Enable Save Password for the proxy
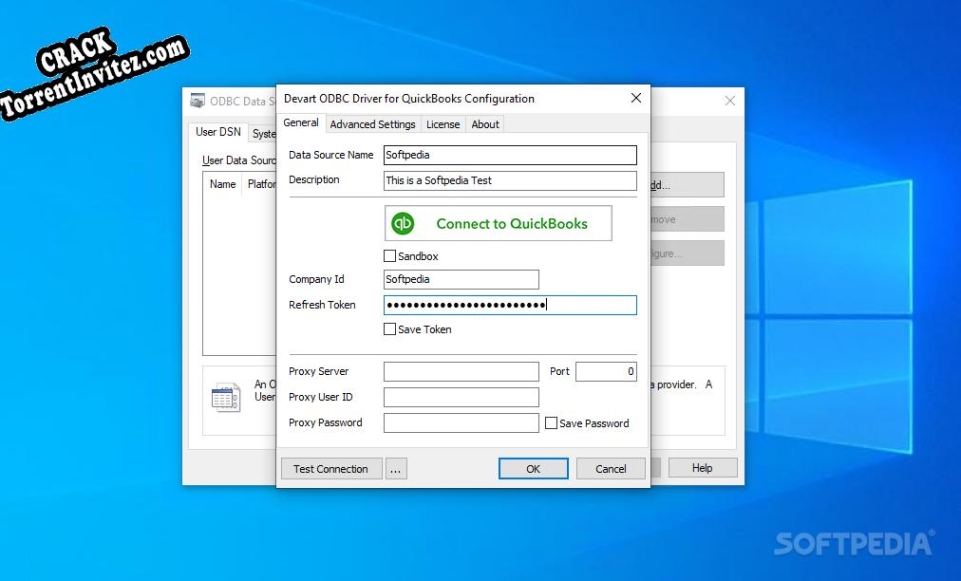Viewport: 961px width, 581px height. [551, 423]
